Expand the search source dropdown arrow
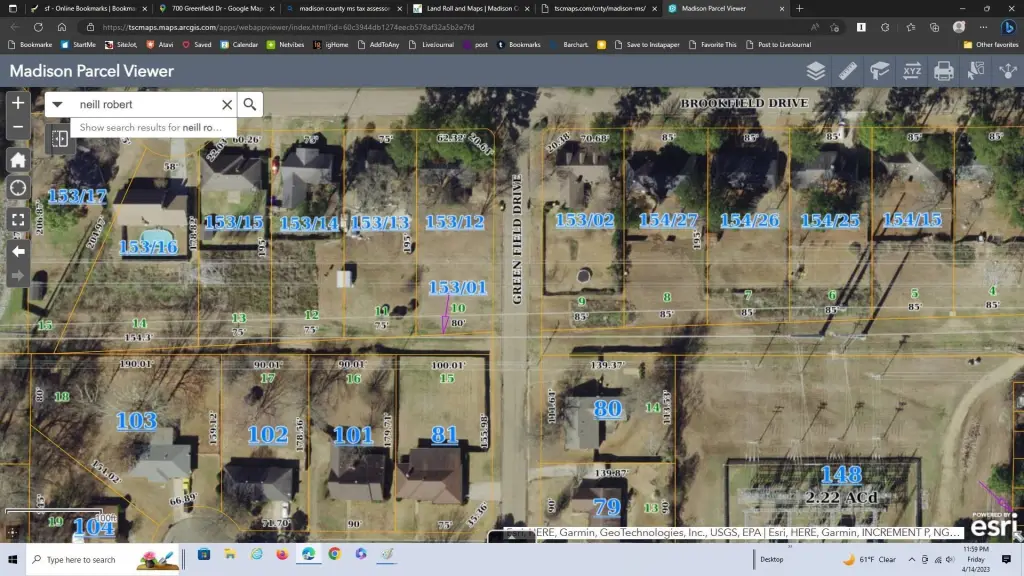Viewport: 1024px width, 576px height. [58, 104]
